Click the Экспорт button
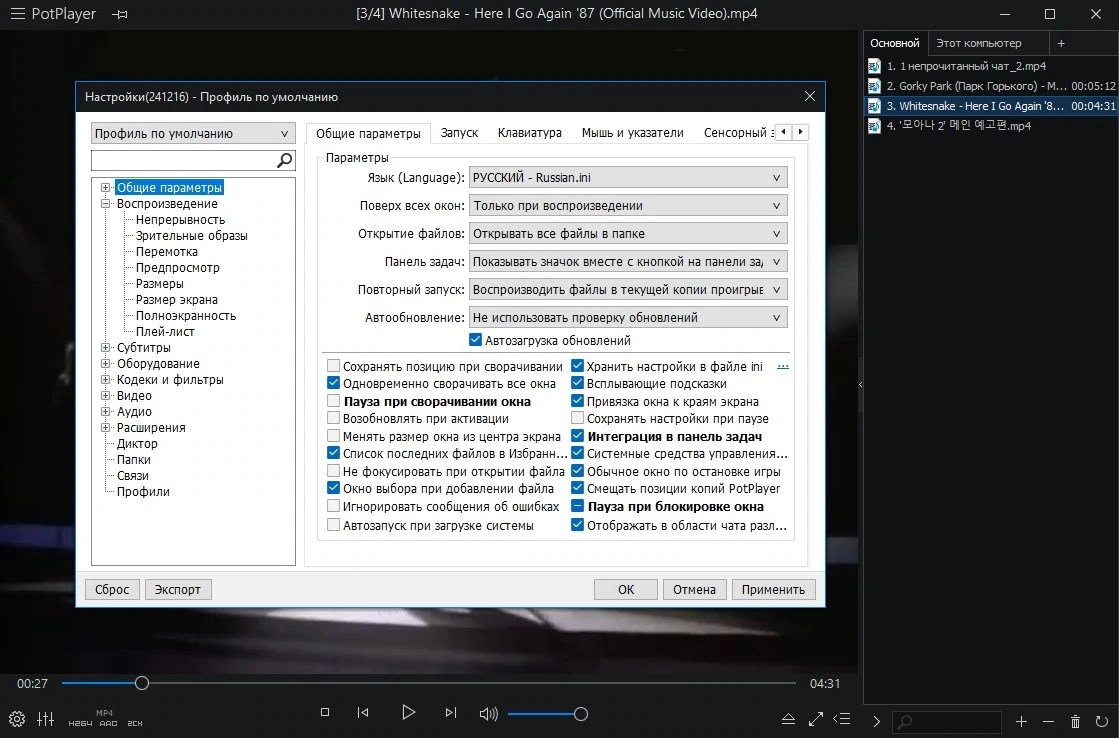Image resolution: width=1119 pixels, height=738 pixels. [x=178, y=590]
